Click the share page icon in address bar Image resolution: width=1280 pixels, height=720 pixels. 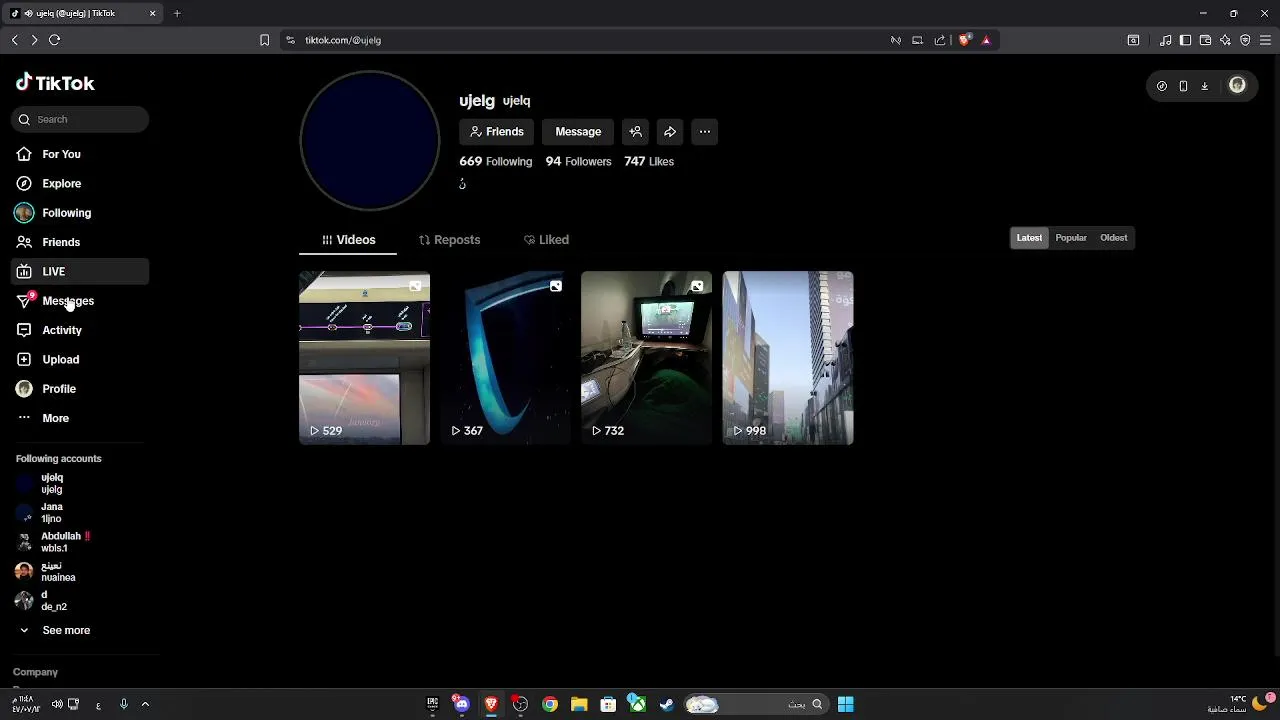(940, 40)
